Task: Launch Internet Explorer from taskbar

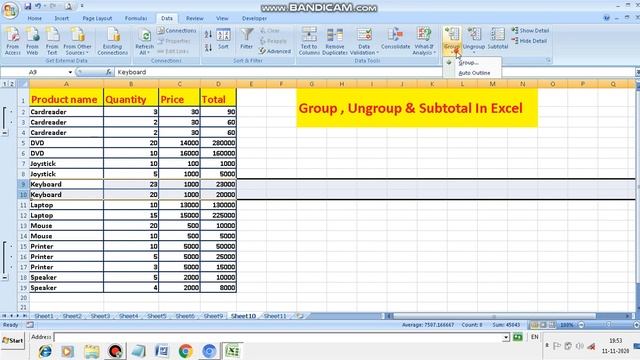Action: pos(45,351)
